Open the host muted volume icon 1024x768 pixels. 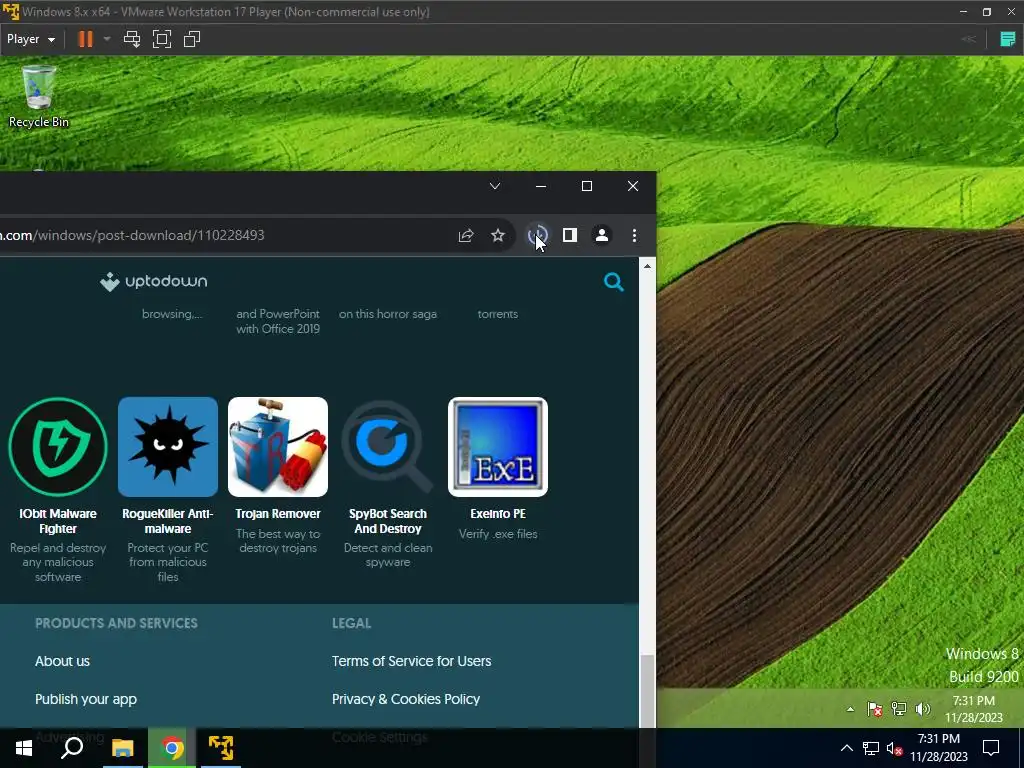tap(895, 748)
